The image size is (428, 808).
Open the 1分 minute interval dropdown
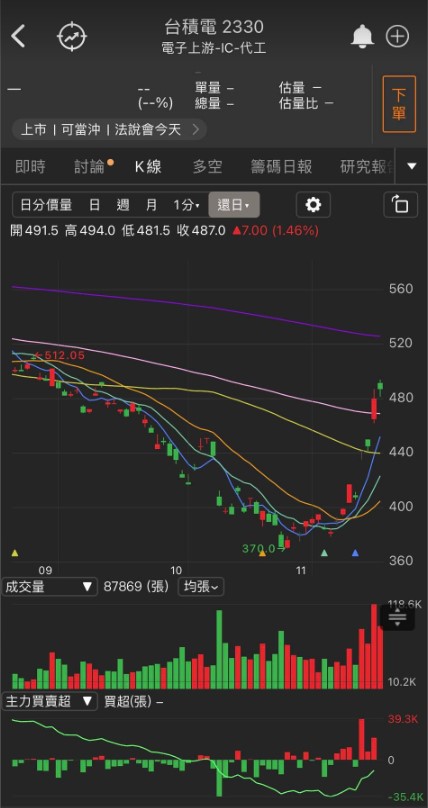186,205
